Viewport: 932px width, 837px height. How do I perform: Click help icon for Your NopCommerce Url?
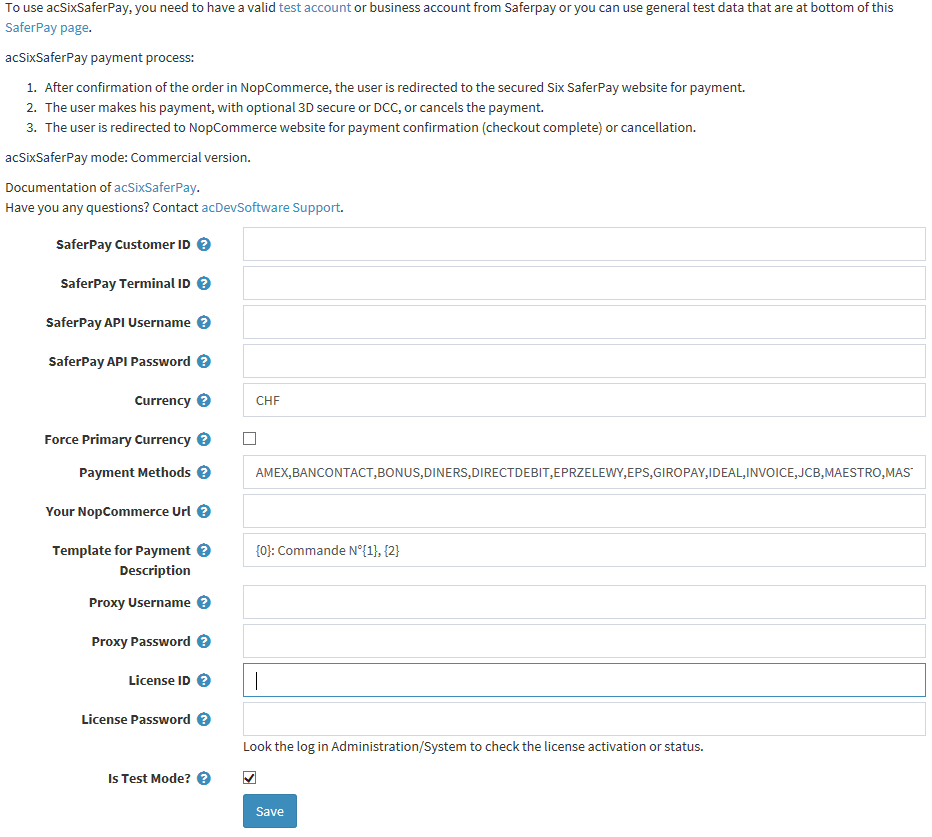[x=204, y=512]
